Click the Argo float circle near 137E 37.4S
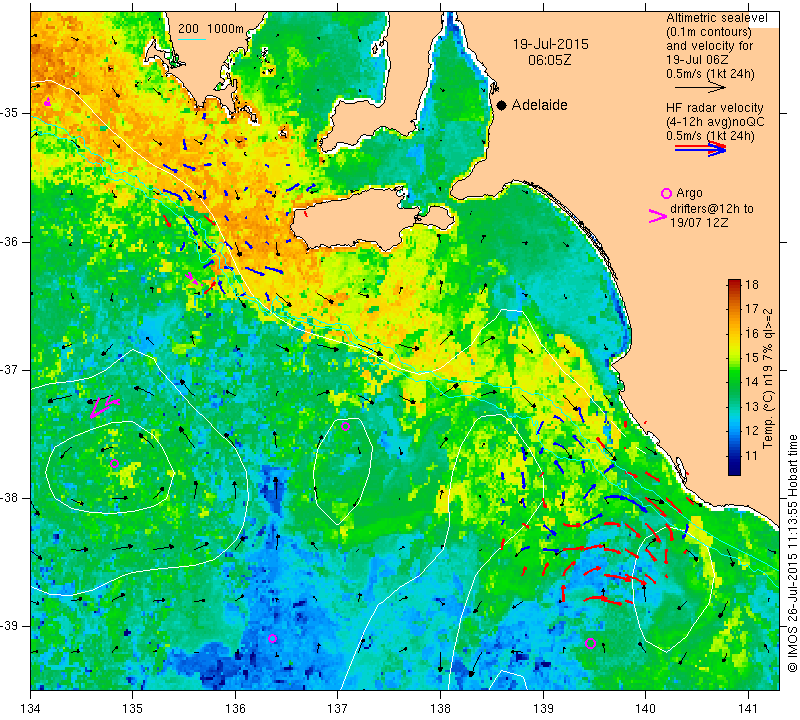 tap(345, 426)
